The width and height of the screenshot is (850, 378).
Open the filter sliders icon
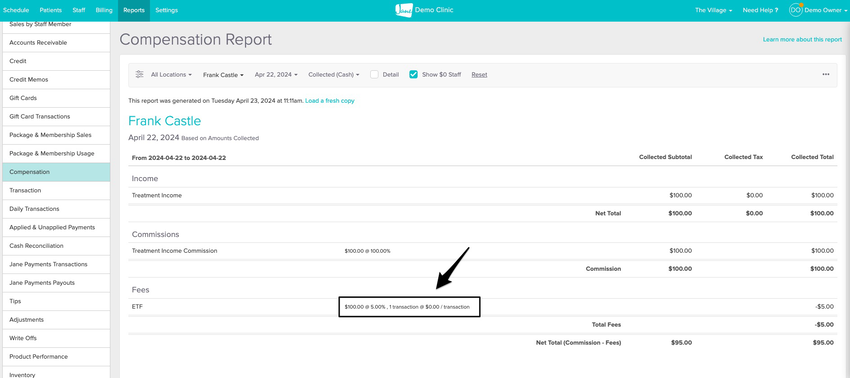coord(139,74)
